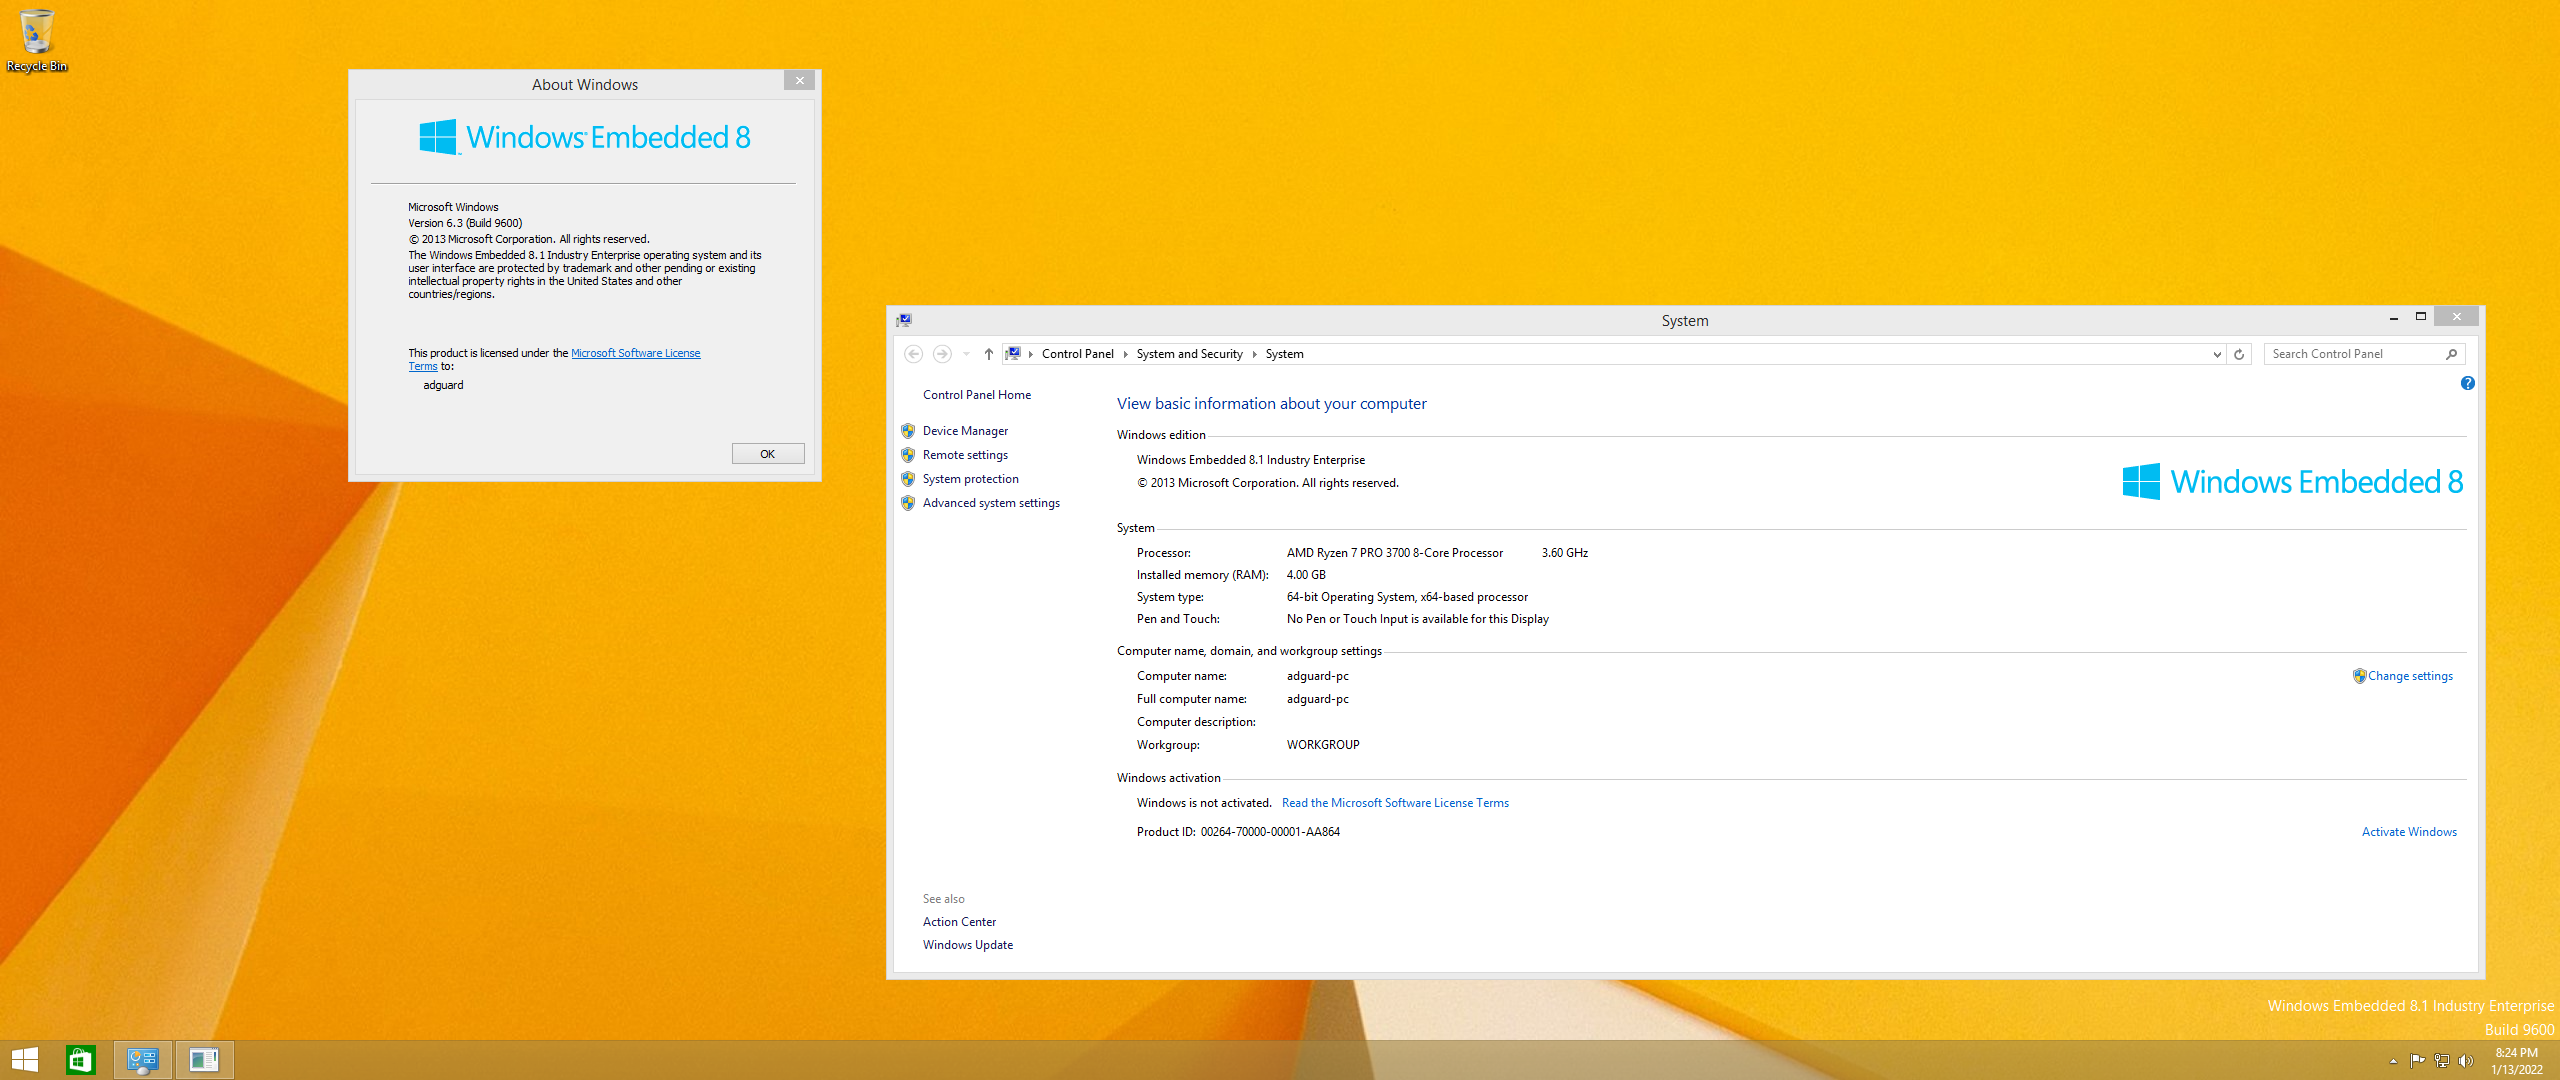Viewport: 2560px width, 1080px height.
Task: Open Advanced system settings
Action: click(991, 503)
